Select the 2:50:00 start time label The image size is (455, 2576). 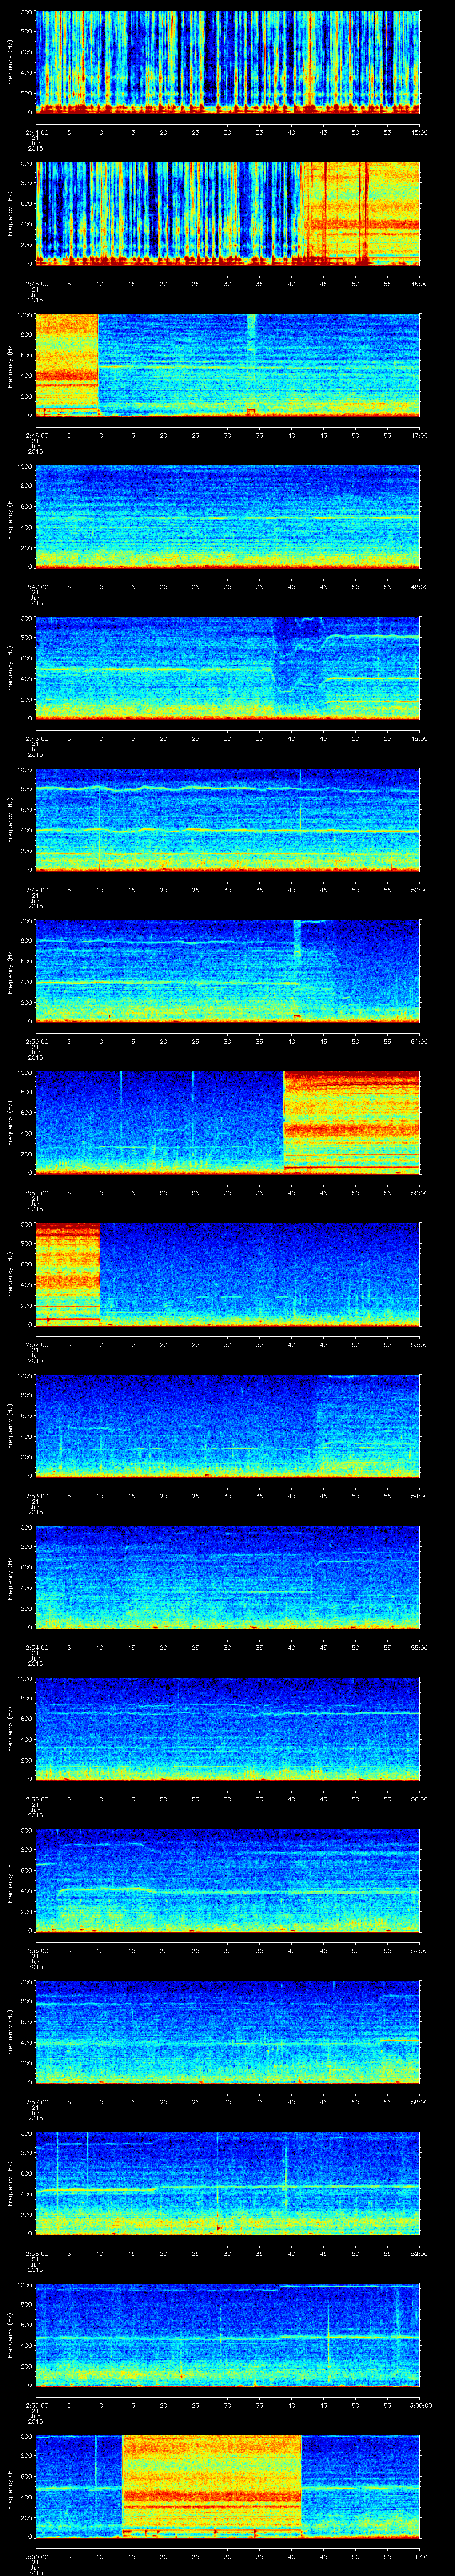pyautogui.click(x=36, y=1041)
